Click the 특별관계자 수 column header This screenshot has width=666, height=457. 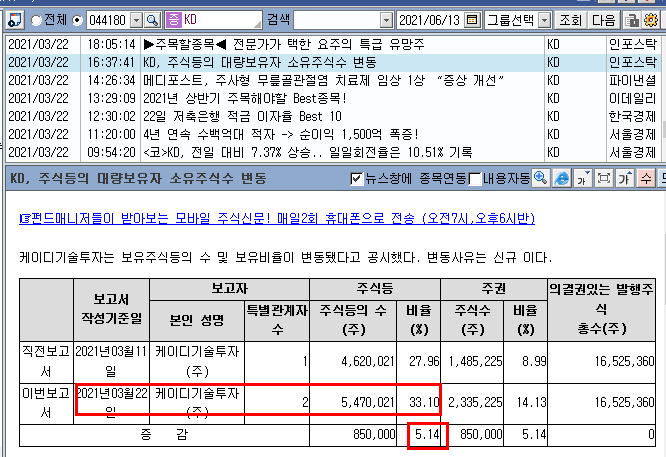coord(277,320)
